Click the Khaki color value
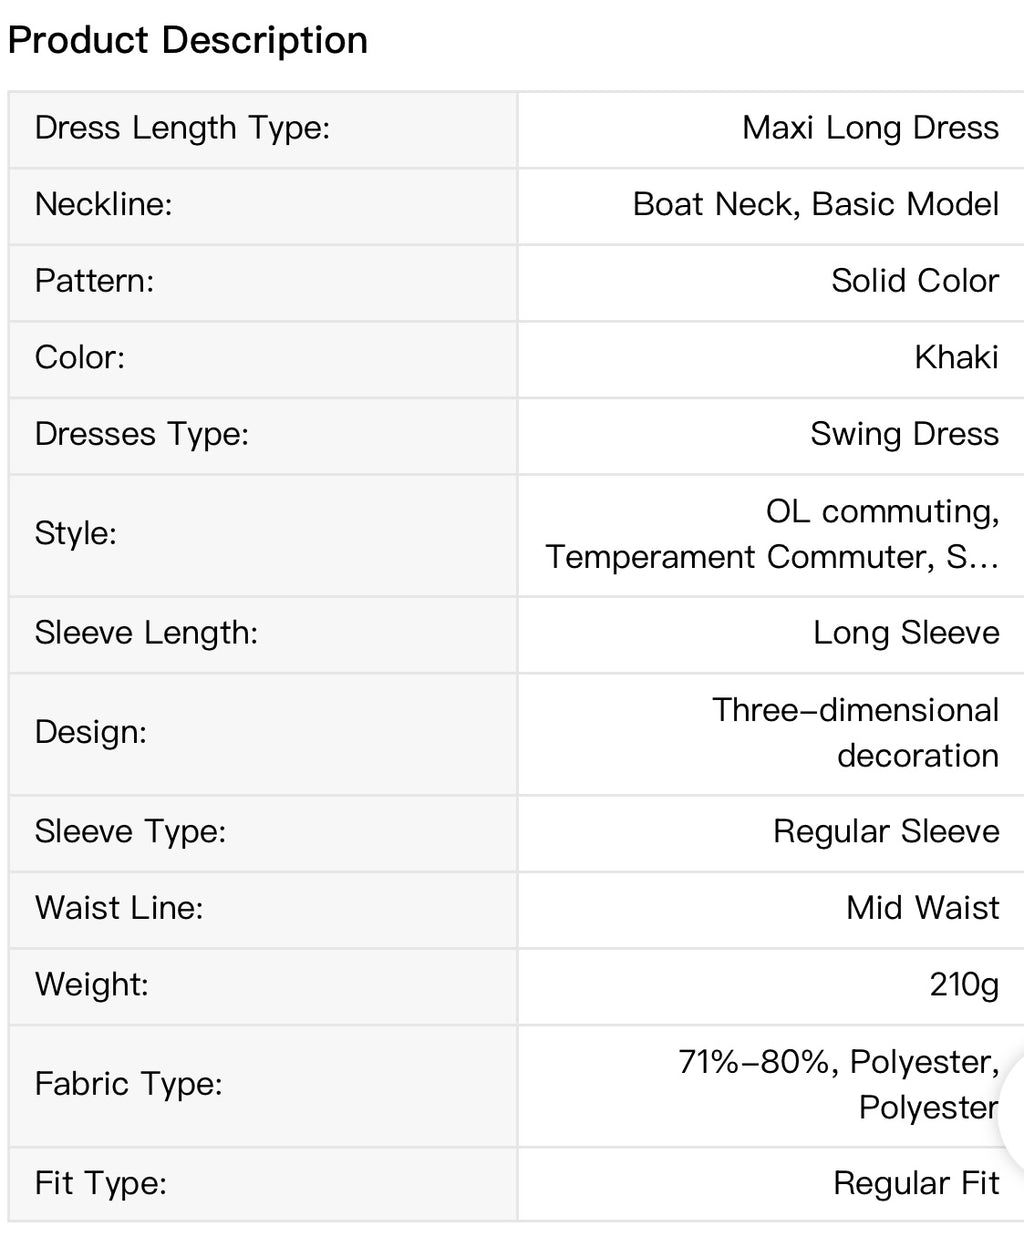The height and width of the screenshot is (1247, 1024). click(x=956, y=357)
